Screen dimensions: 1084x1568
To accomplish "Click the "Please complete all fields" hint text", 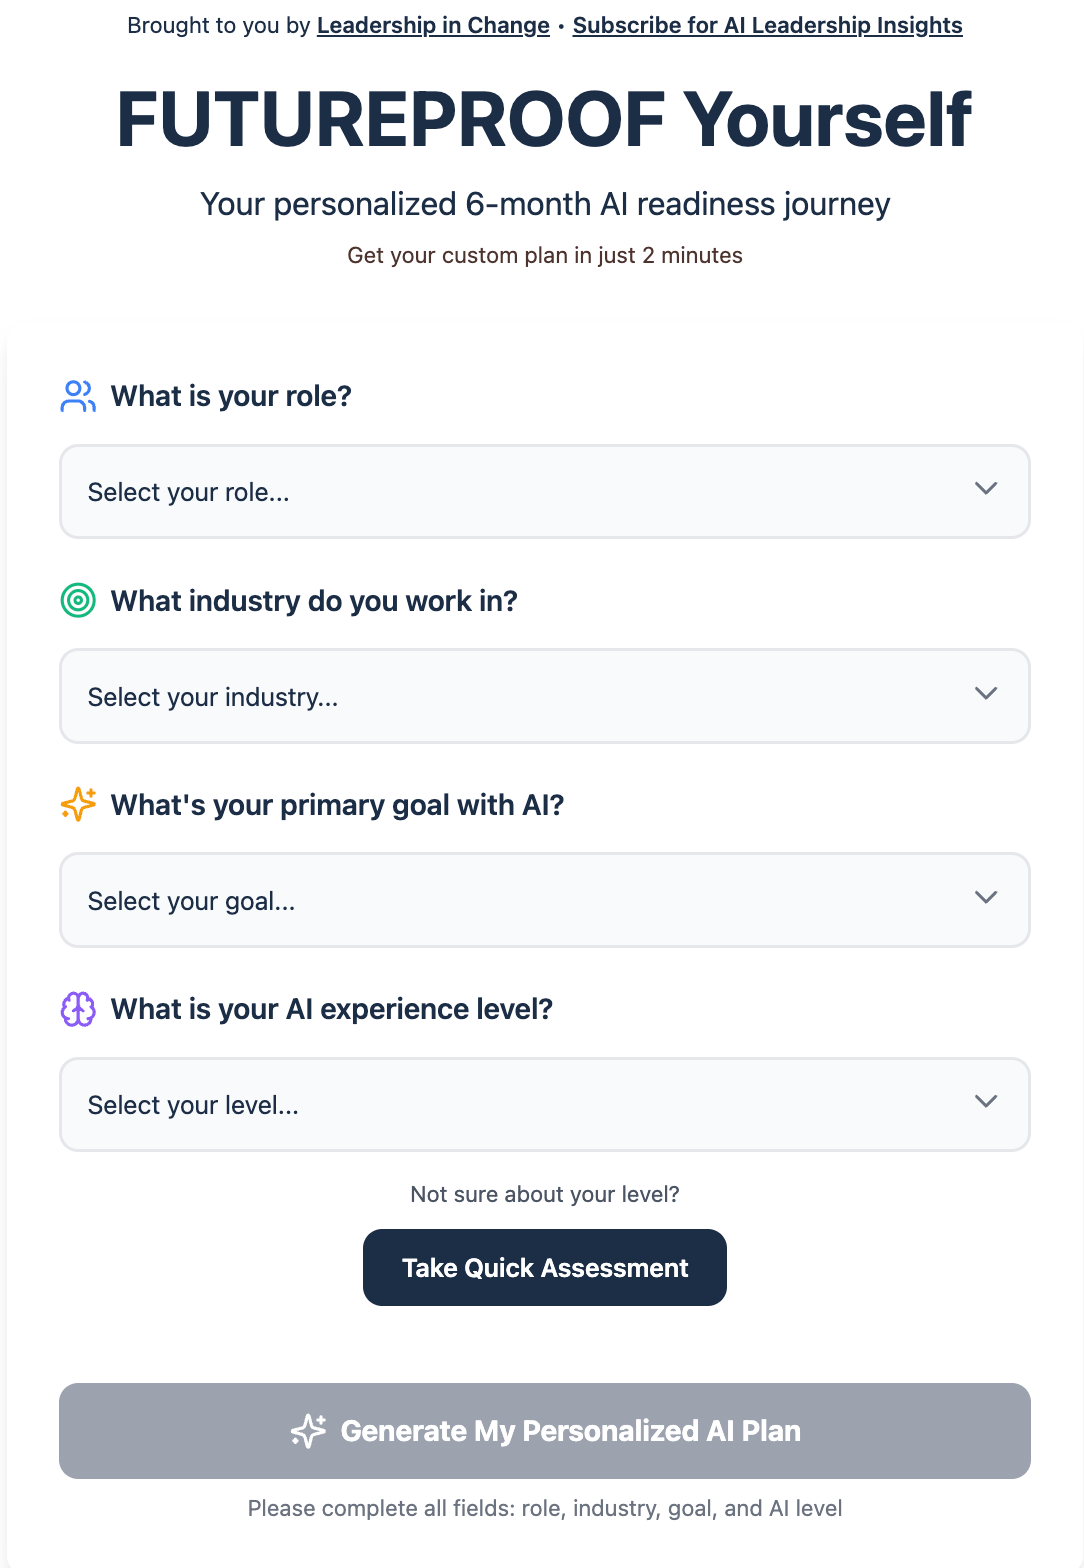I will tap(544, 1508).
